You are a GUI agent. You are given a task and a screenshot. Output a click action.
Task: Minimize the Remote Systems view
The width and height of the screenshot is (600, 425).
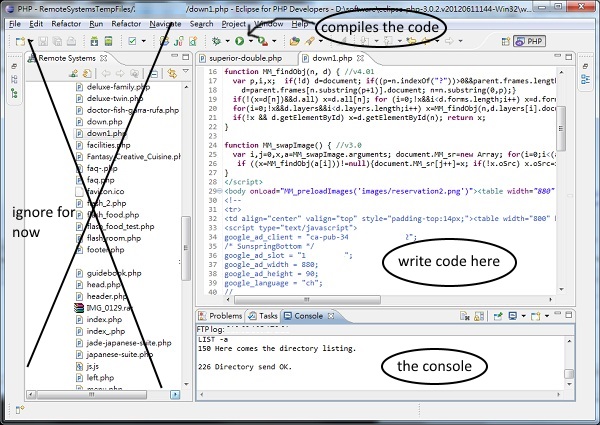(174, 56)
